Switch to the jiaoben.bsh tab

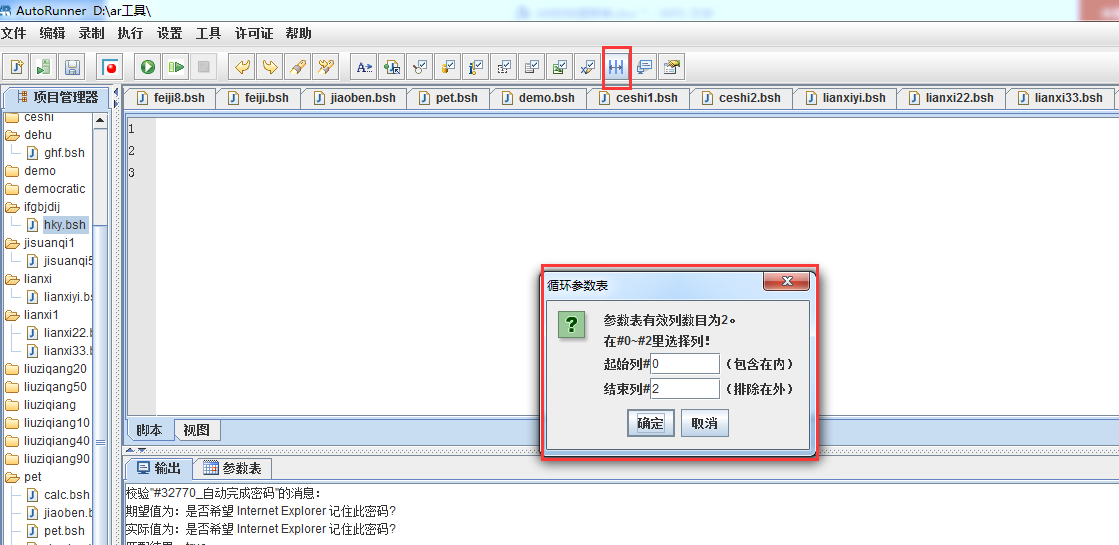point(354,98)
